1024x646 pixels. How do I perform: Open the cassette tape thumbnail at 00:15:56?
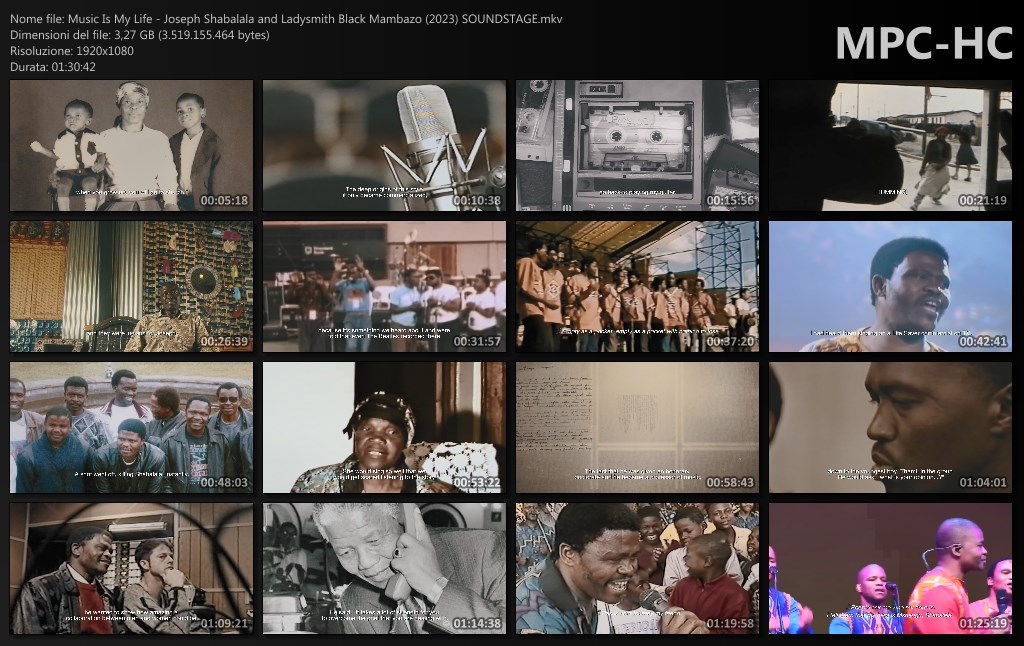(x=637, y=145)
